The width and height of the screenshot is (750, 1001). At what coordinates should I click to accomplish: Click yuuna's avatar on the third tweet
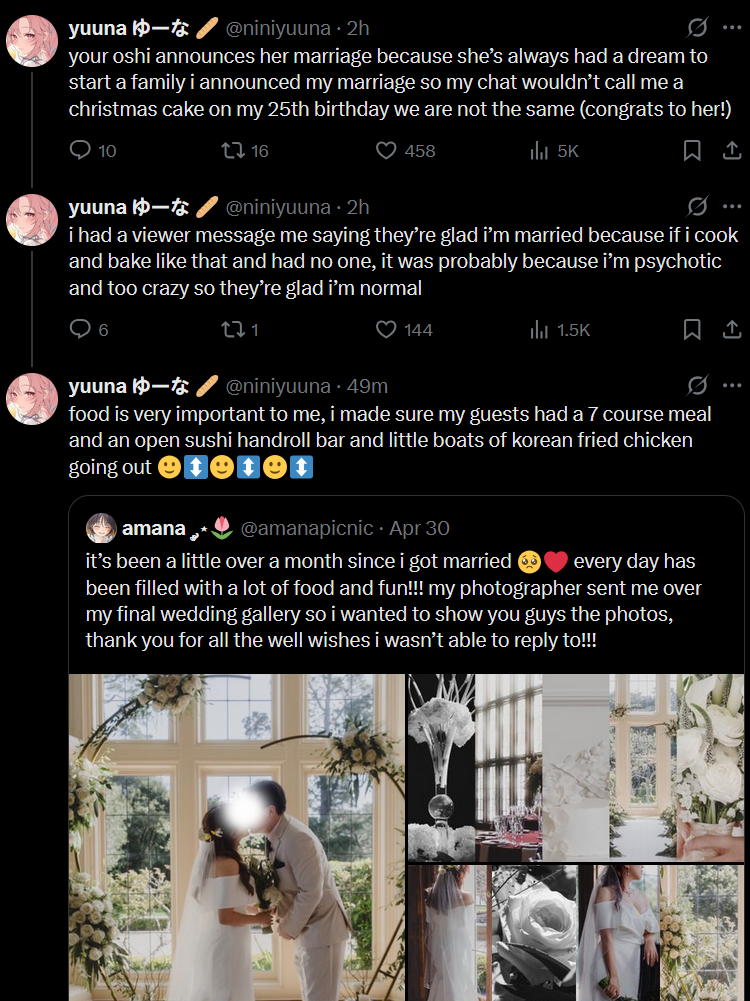pyautogui.click(x=32, y=399)
